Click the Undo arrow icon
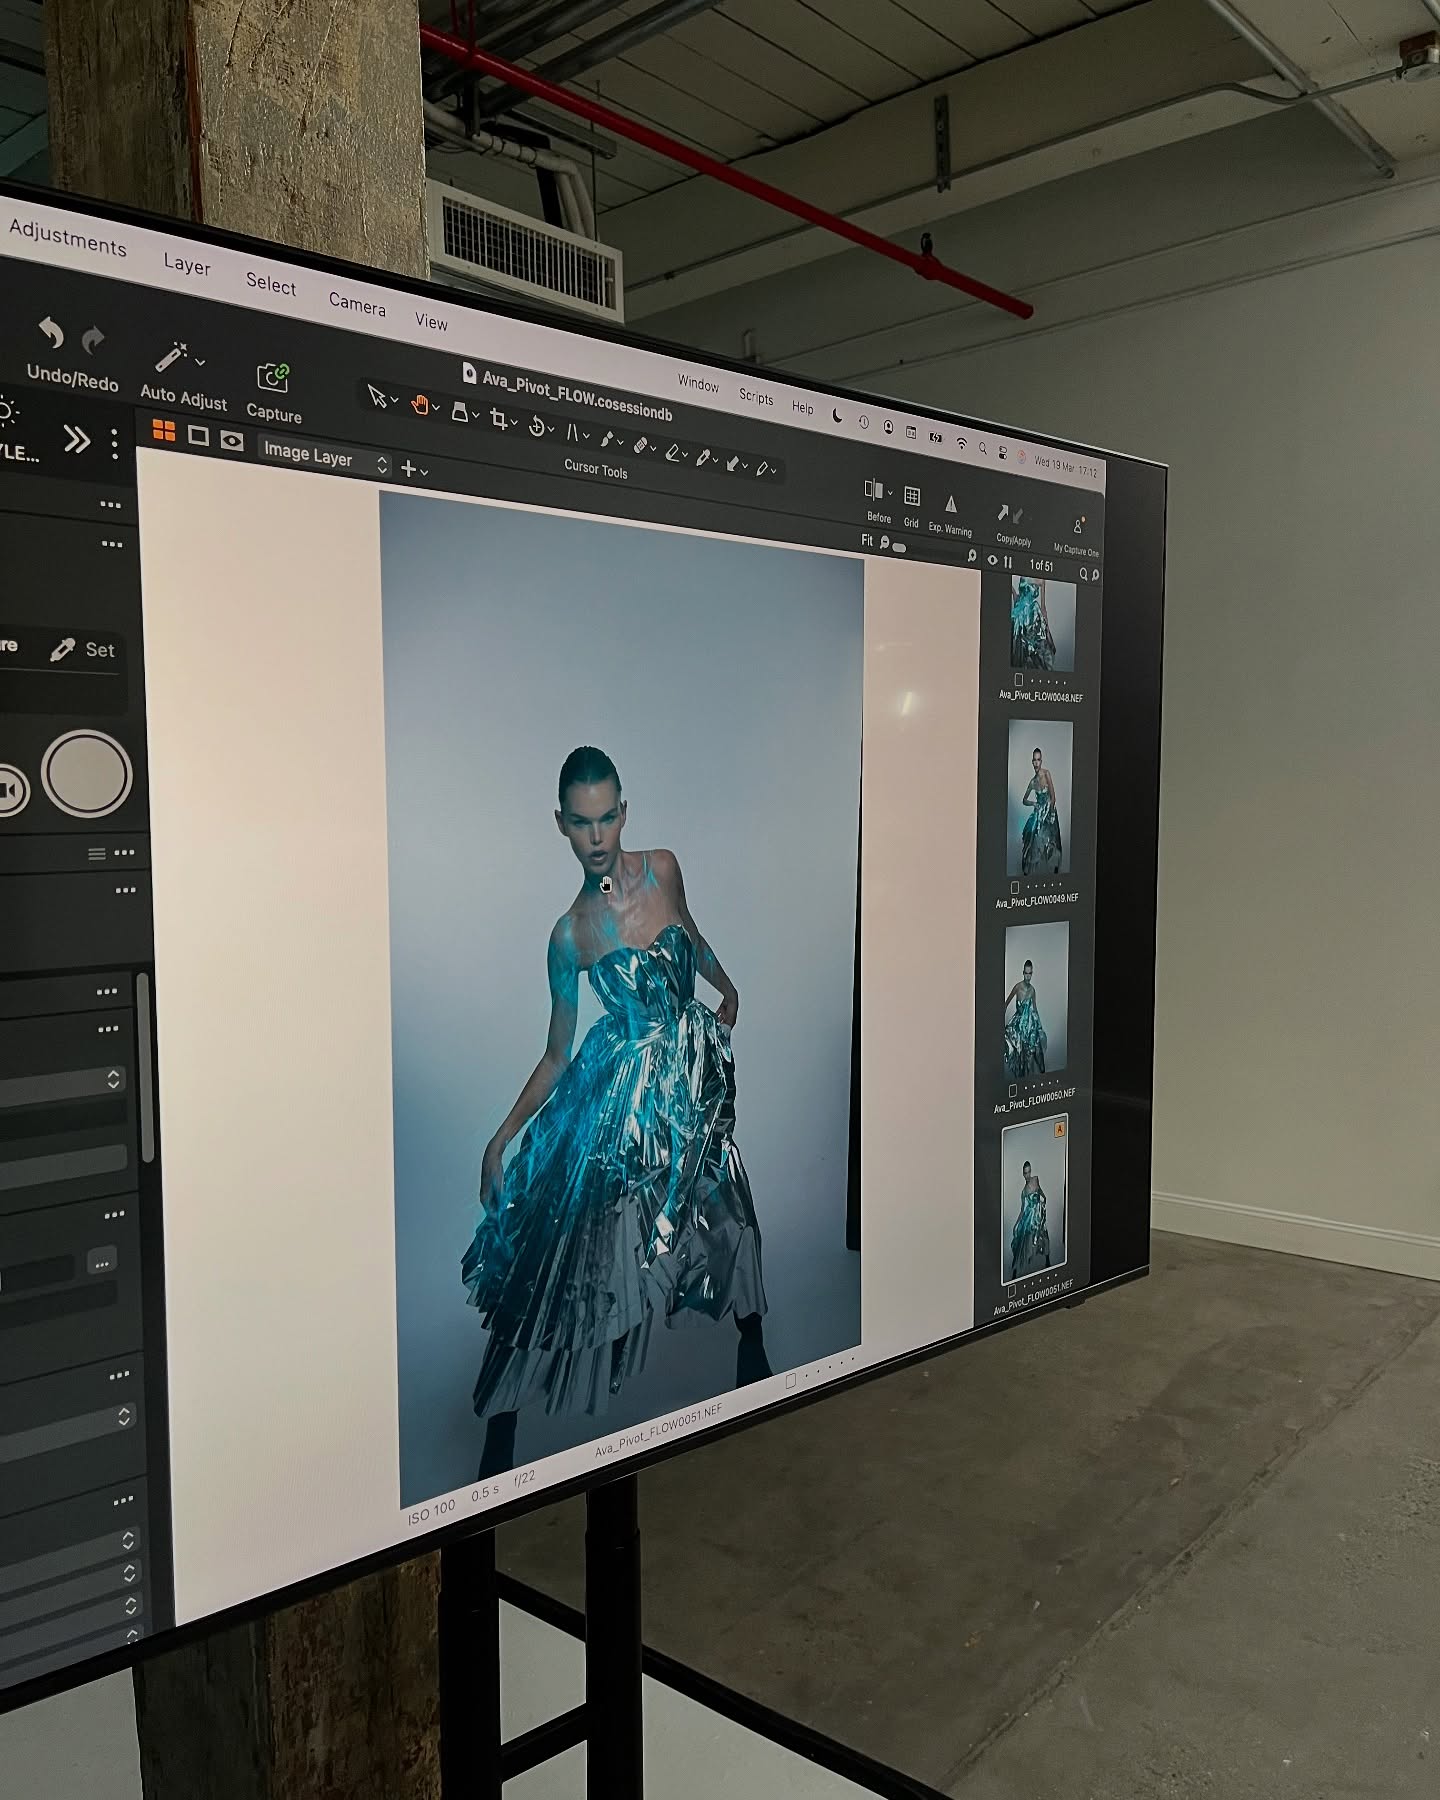Screen dimensions: 1440x1800 51,333
